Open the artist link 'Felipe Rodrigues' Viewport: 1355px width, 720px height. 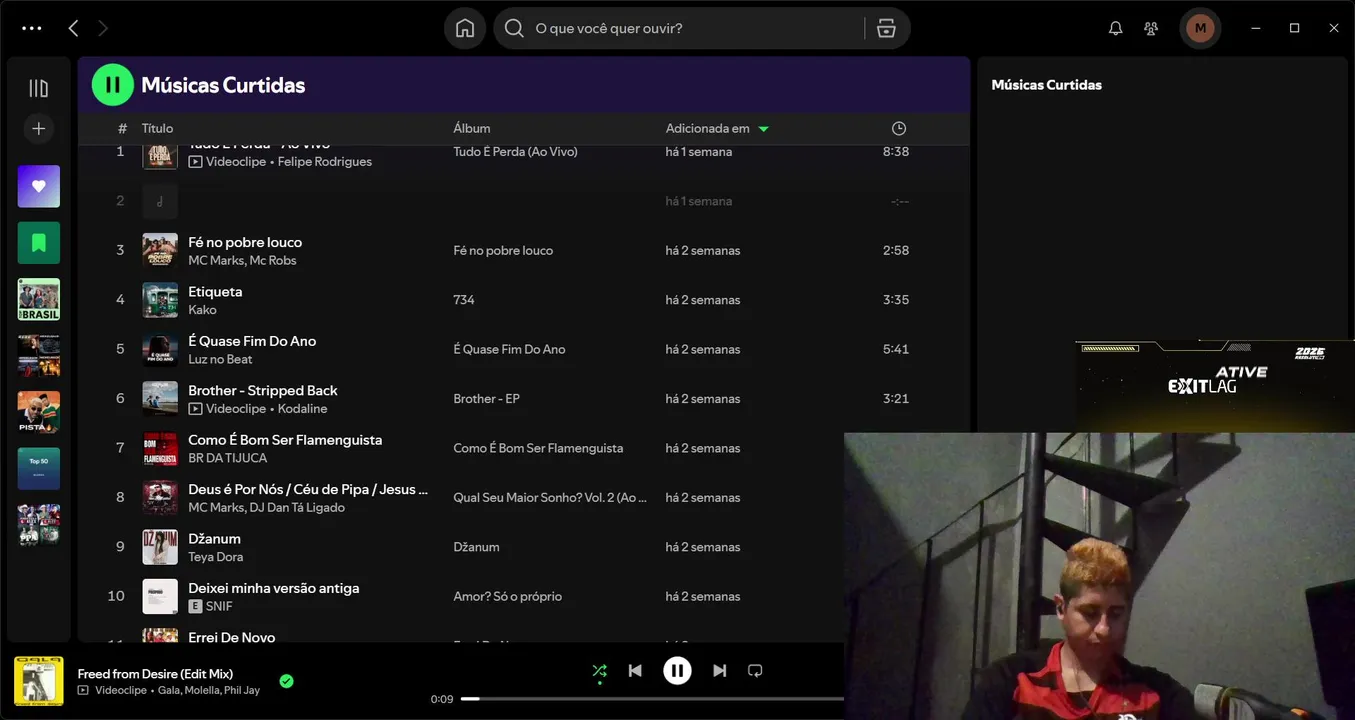click(x=324, y=161)
